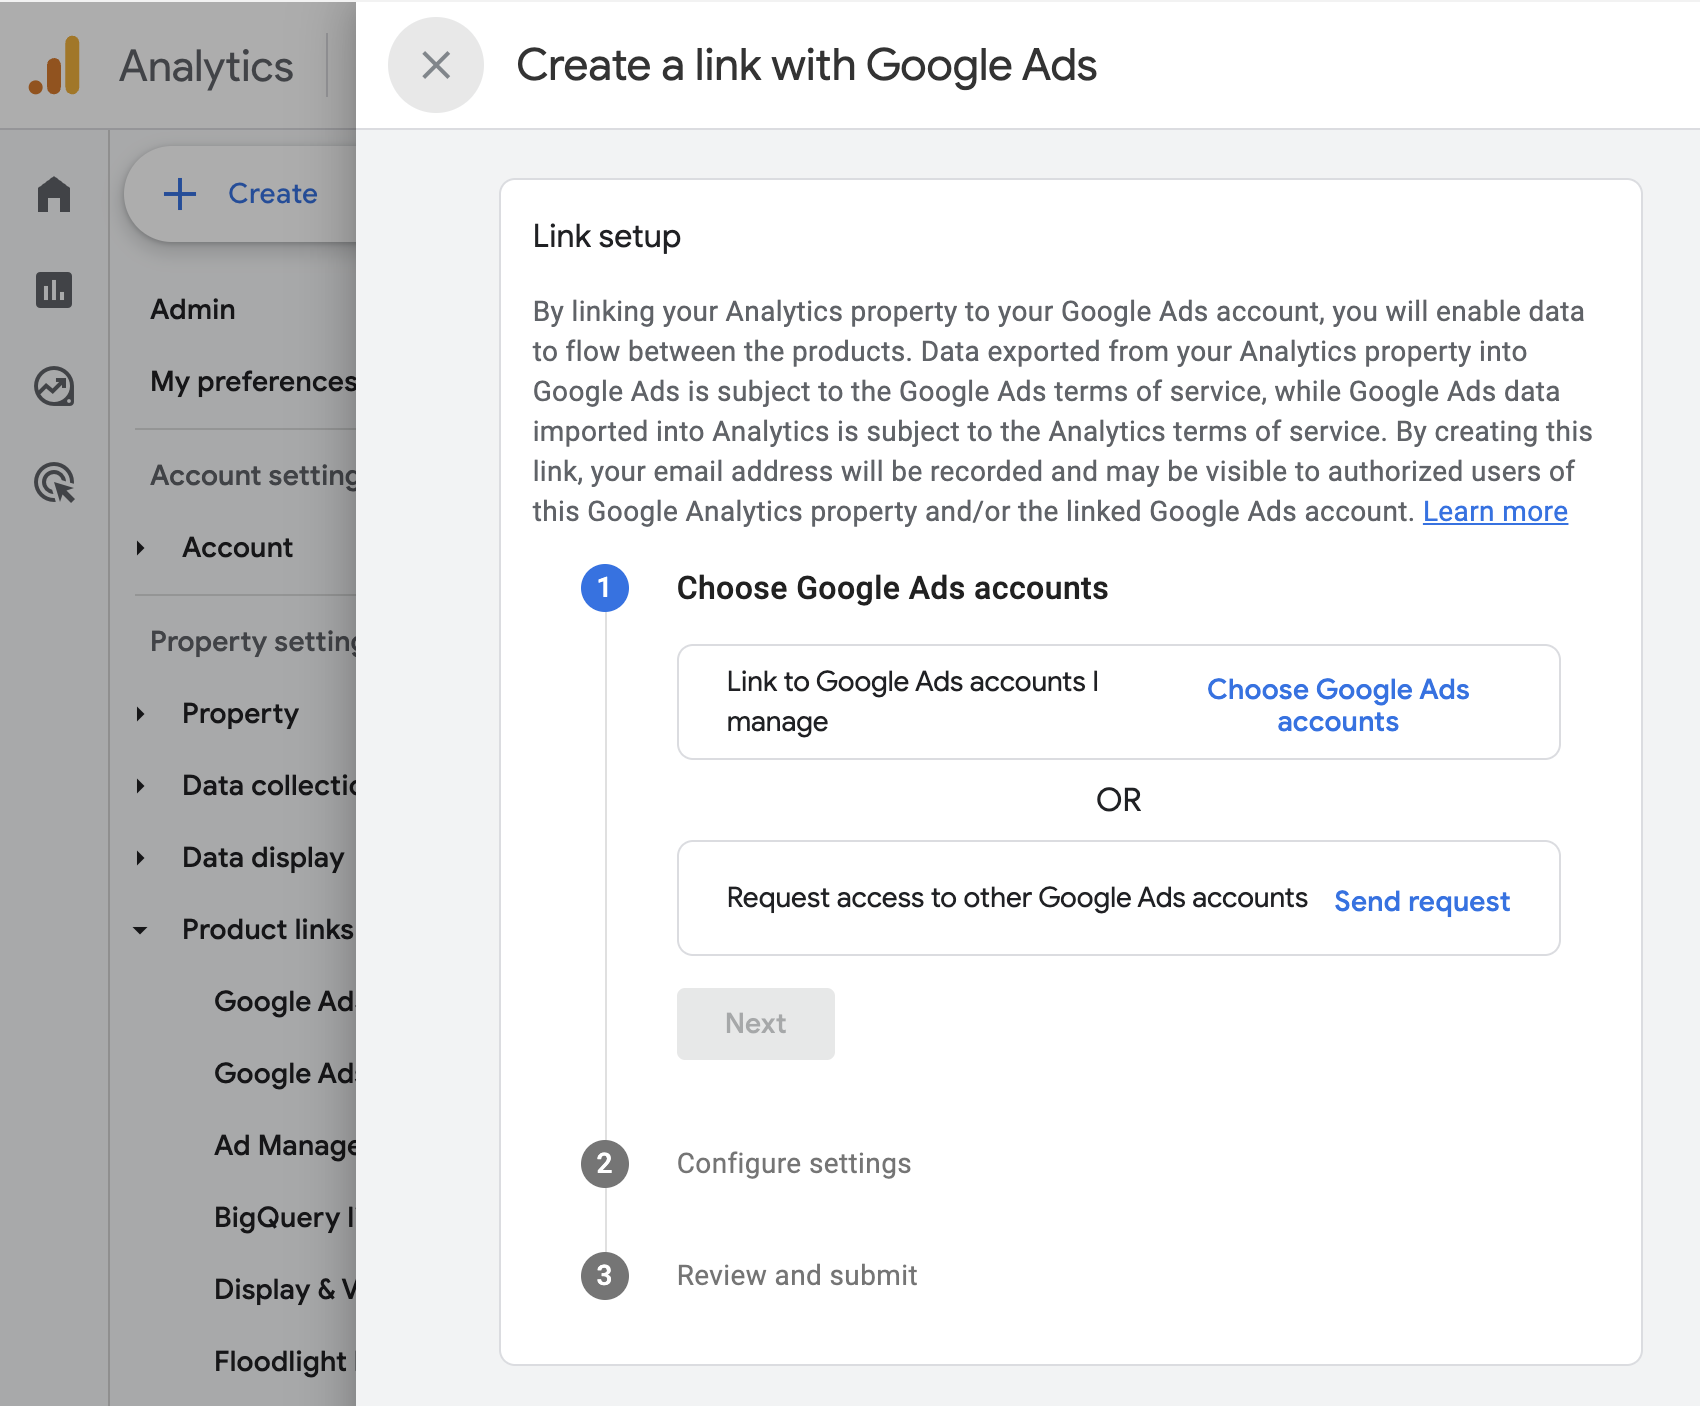Click Account settings section label
The width and height of the screenshot is (1700, 1406).
click(253, 475)
